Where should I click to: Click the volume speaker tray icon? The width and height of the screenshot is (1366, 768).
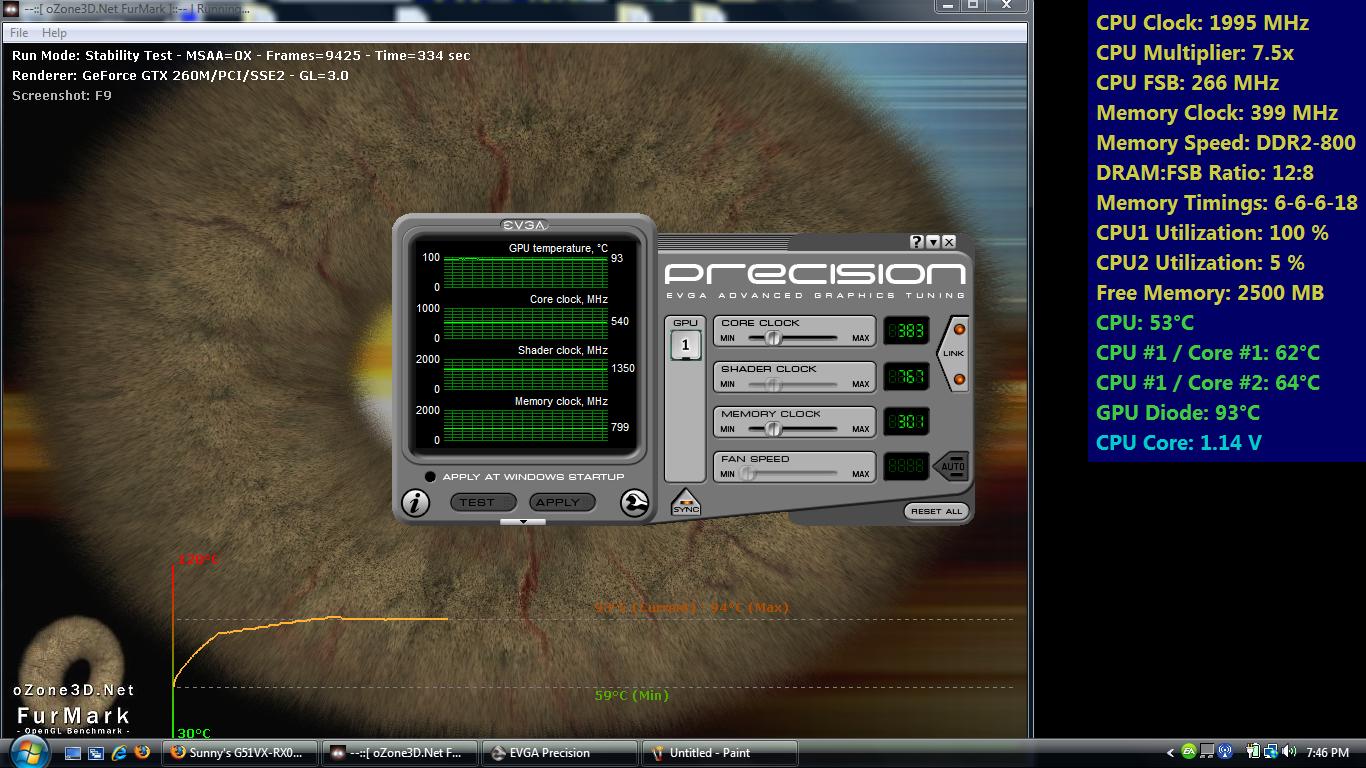1290,752
